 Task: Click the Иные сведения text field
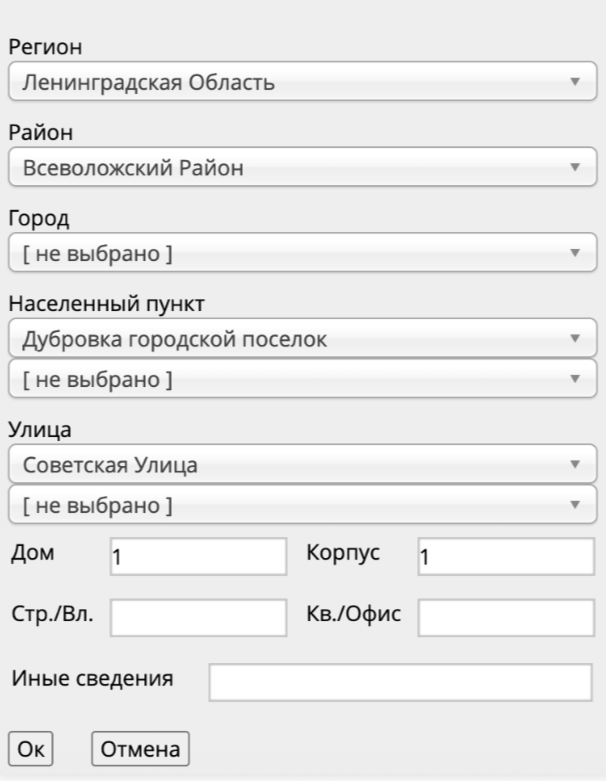click(x=400, y=682)
